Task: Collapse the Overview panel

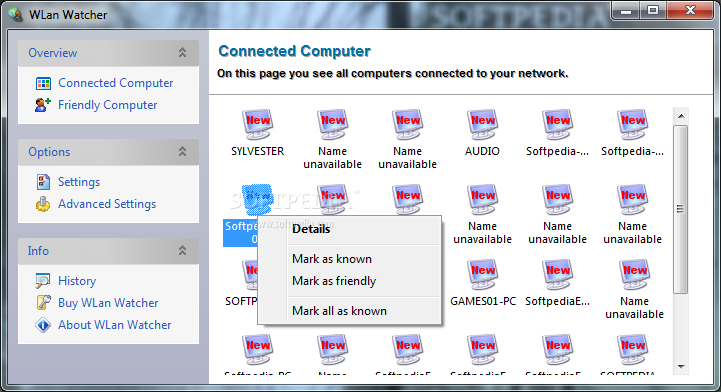Action: click(x=183, y=52)
